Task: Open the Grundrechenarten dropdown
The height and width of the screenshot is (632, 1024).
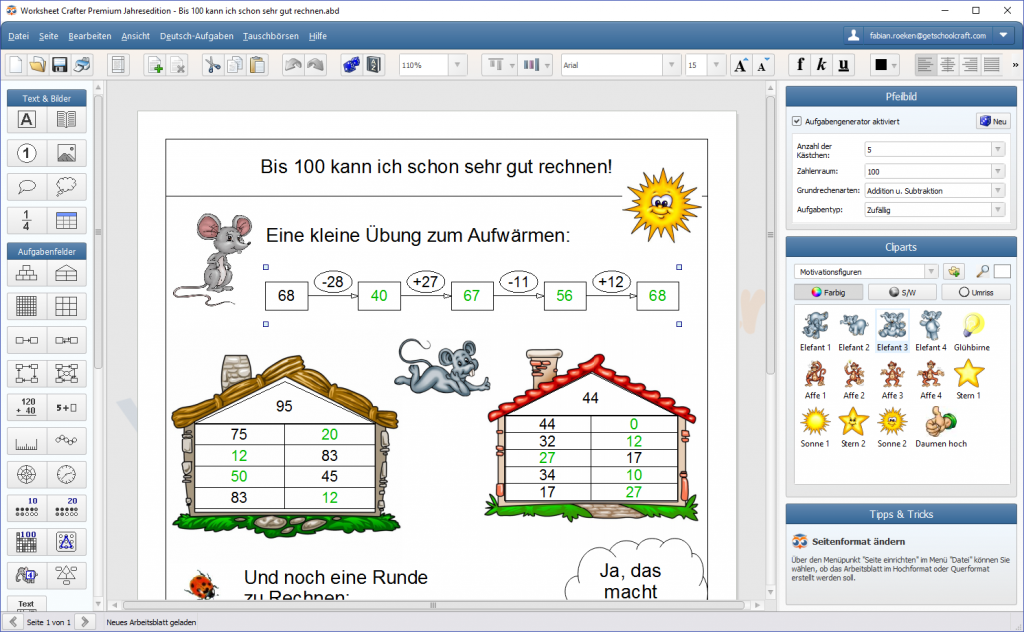Action: (997, 190)
